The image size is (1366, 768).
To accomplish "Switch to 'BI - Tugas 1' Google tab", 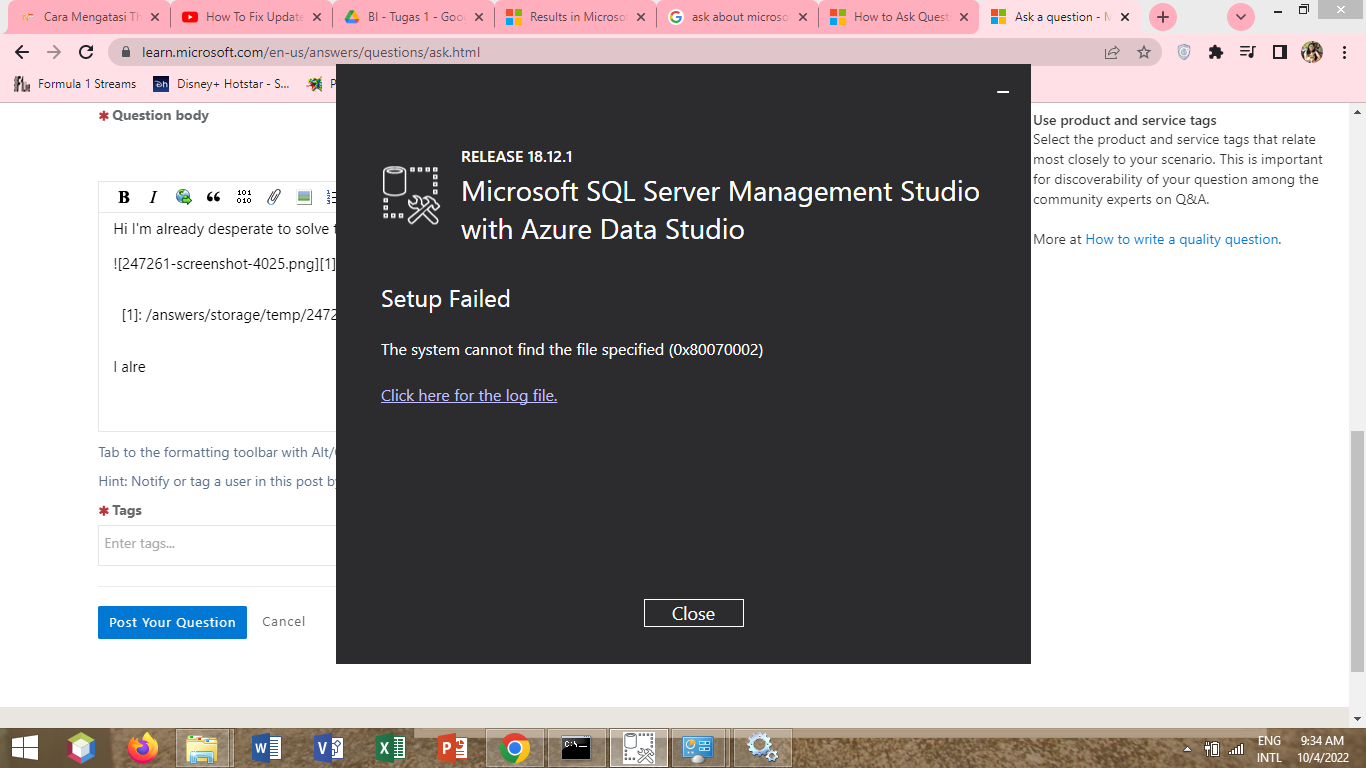I will coord(413,17).
